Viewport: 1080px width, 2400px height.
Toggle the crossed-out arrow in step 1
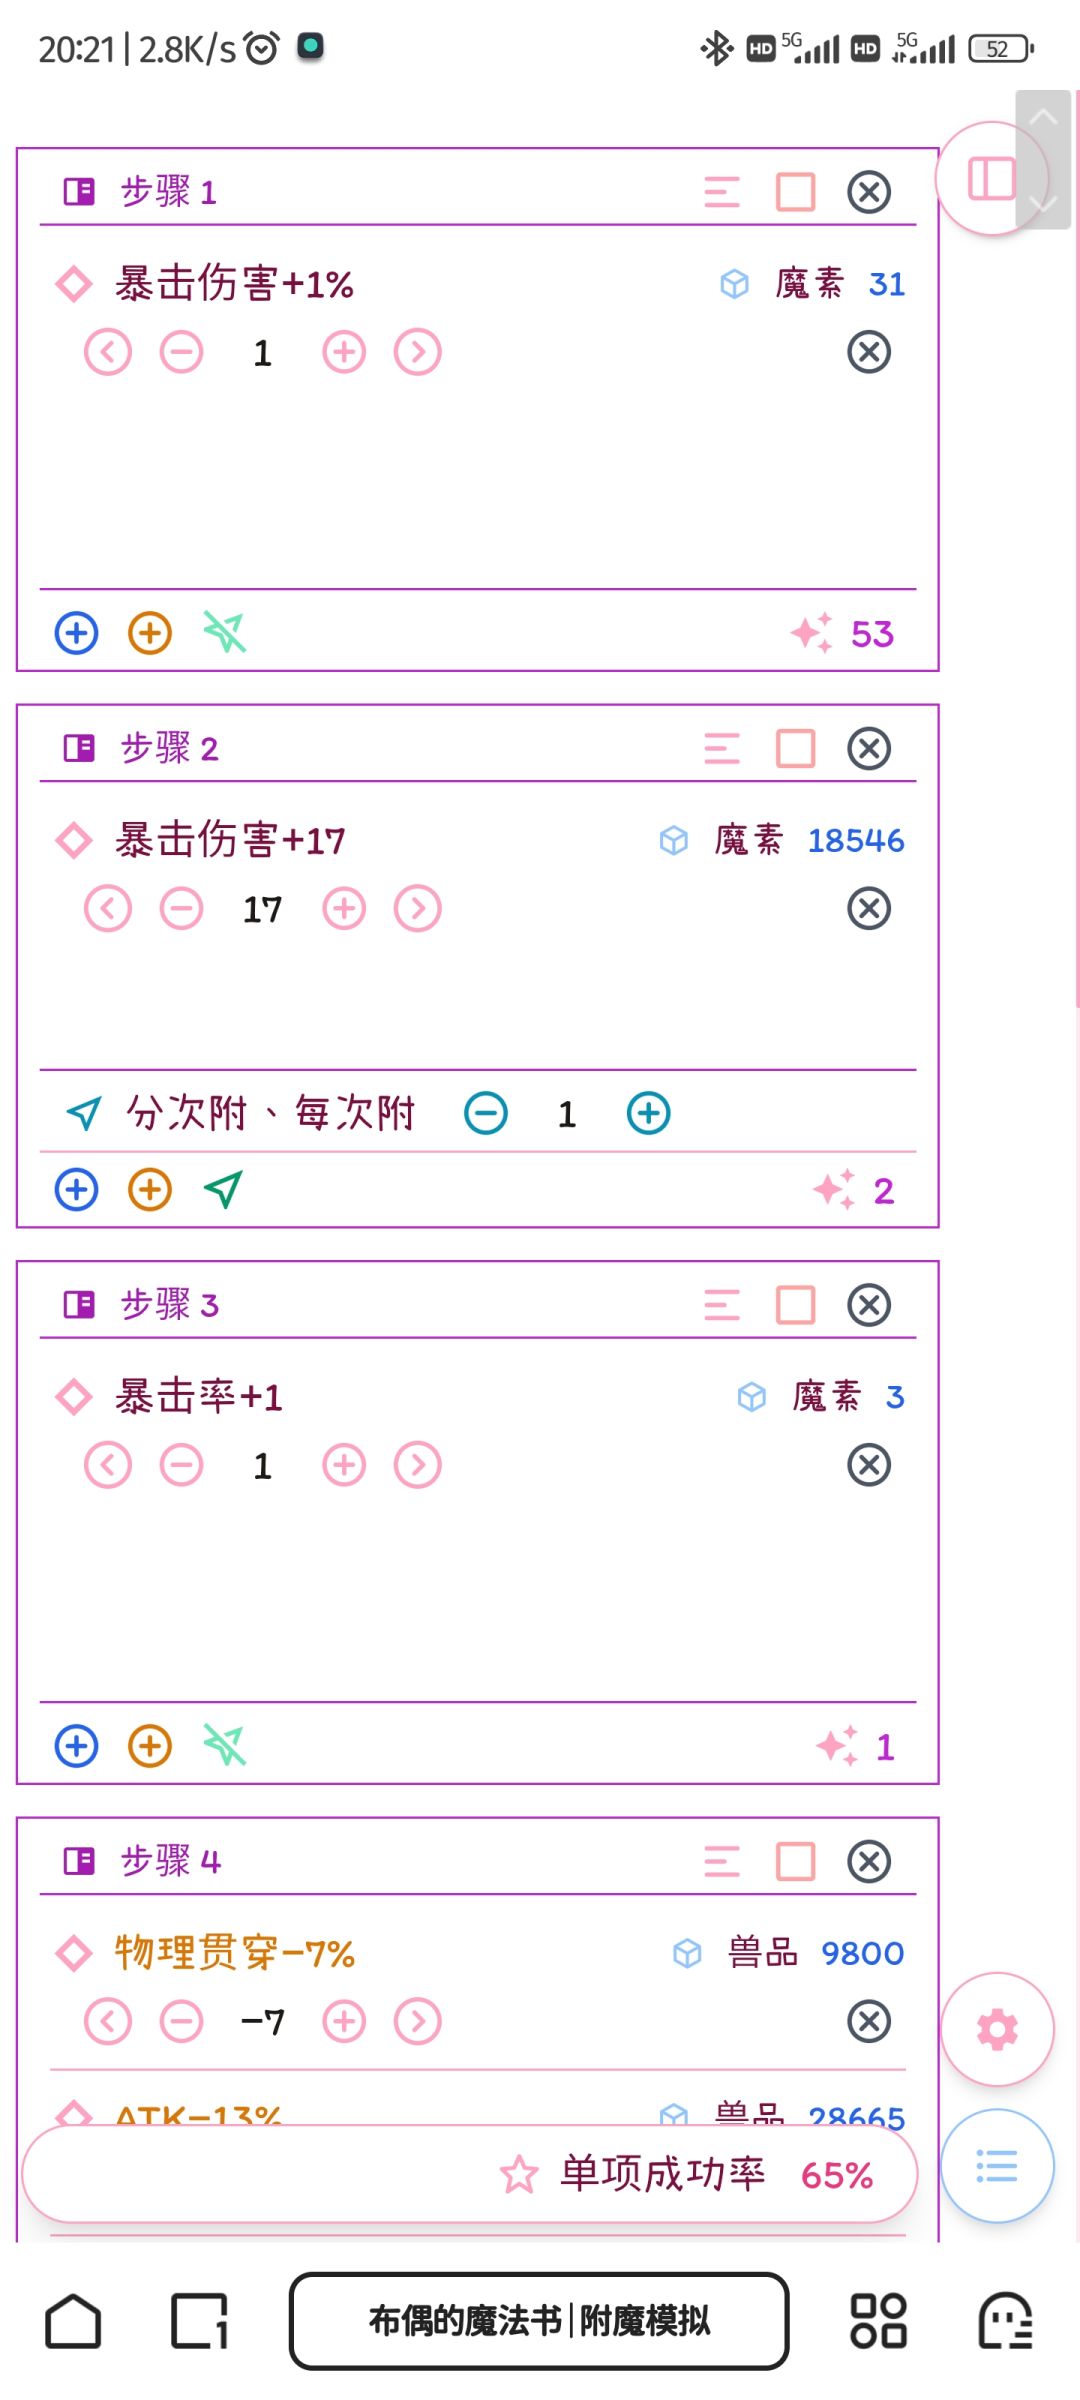tap(225, 632)
